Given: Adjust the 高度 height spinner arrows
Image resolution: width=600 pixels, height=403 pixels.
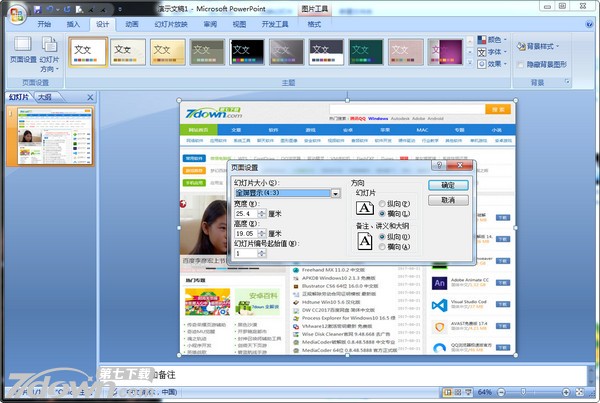Looking at the screenshot, I should click(x=262, y=233).
